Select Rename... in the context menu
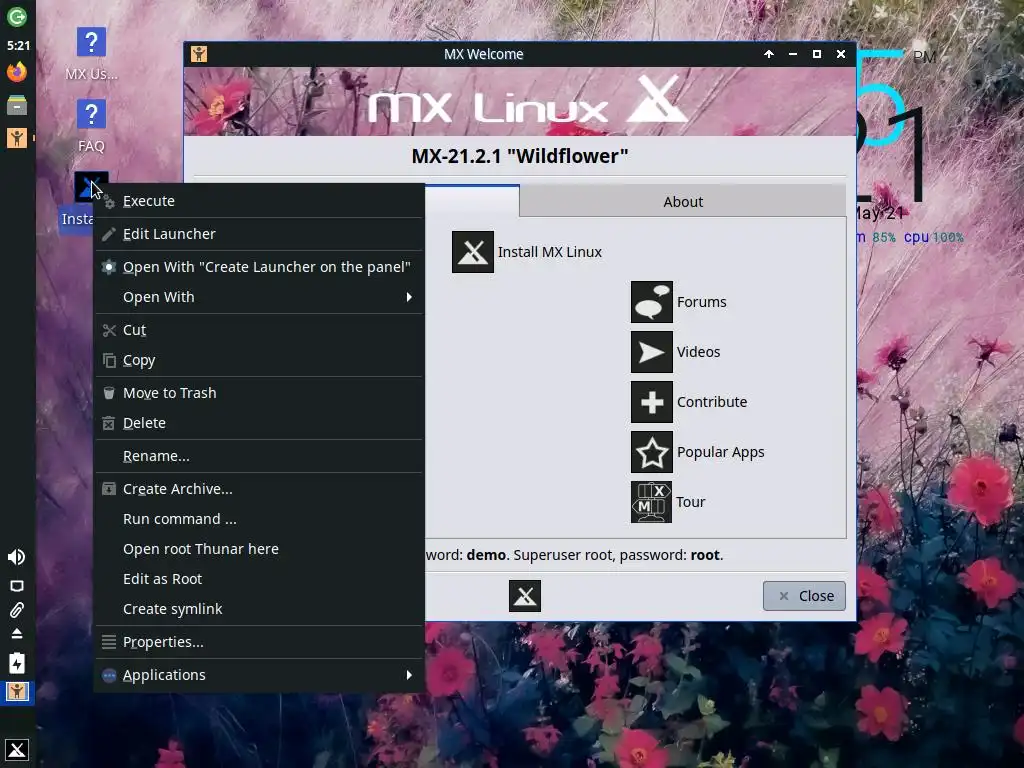 [x=259, y=456]
